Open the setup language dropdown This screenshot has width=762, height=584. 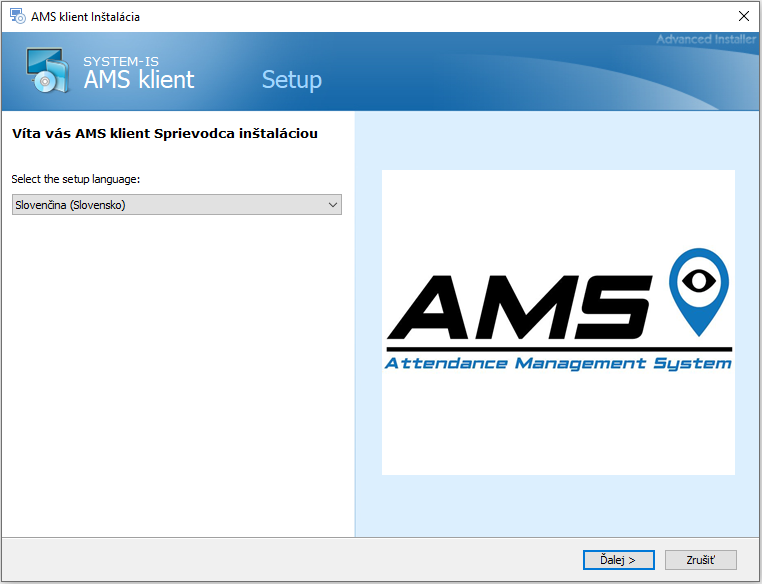tap(177, 205)
